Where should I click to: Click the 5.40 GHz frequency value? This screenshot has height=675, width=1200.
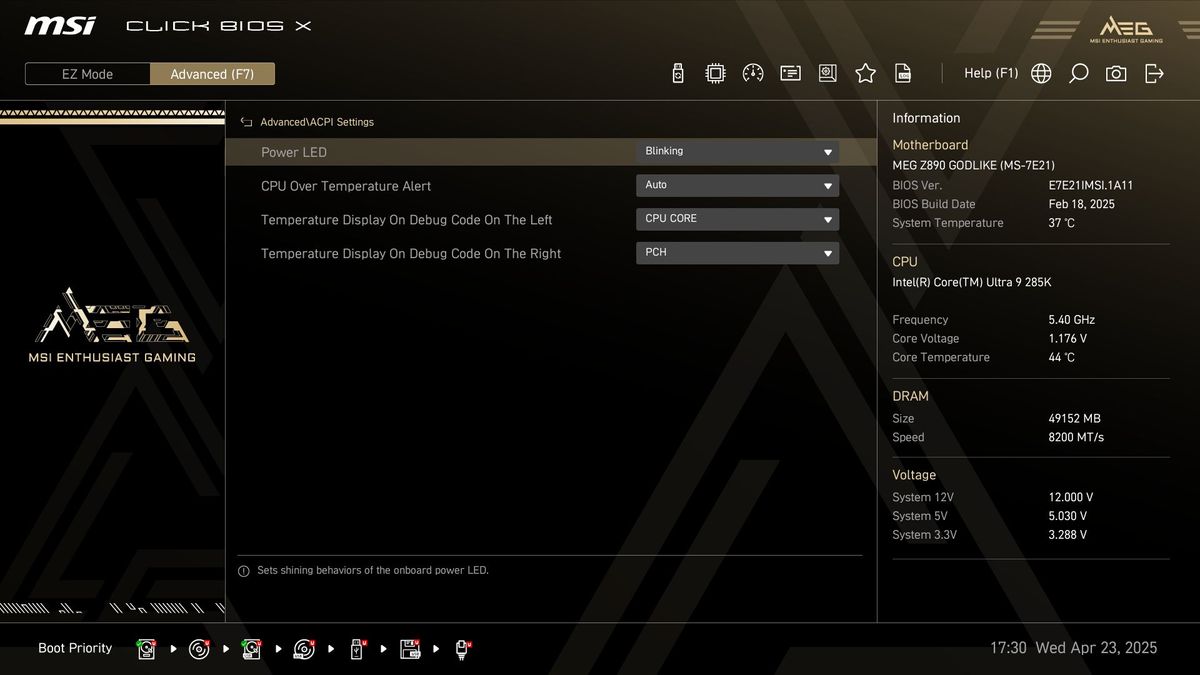click(1071, 320)
